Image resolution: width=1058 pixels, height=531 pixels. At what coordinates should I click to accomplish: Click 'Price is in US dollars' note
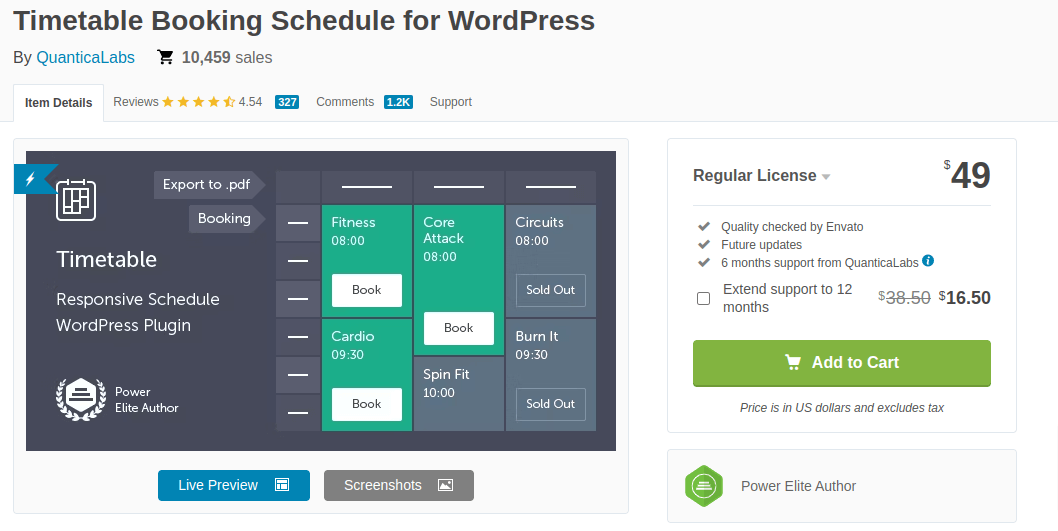[841, 408]
